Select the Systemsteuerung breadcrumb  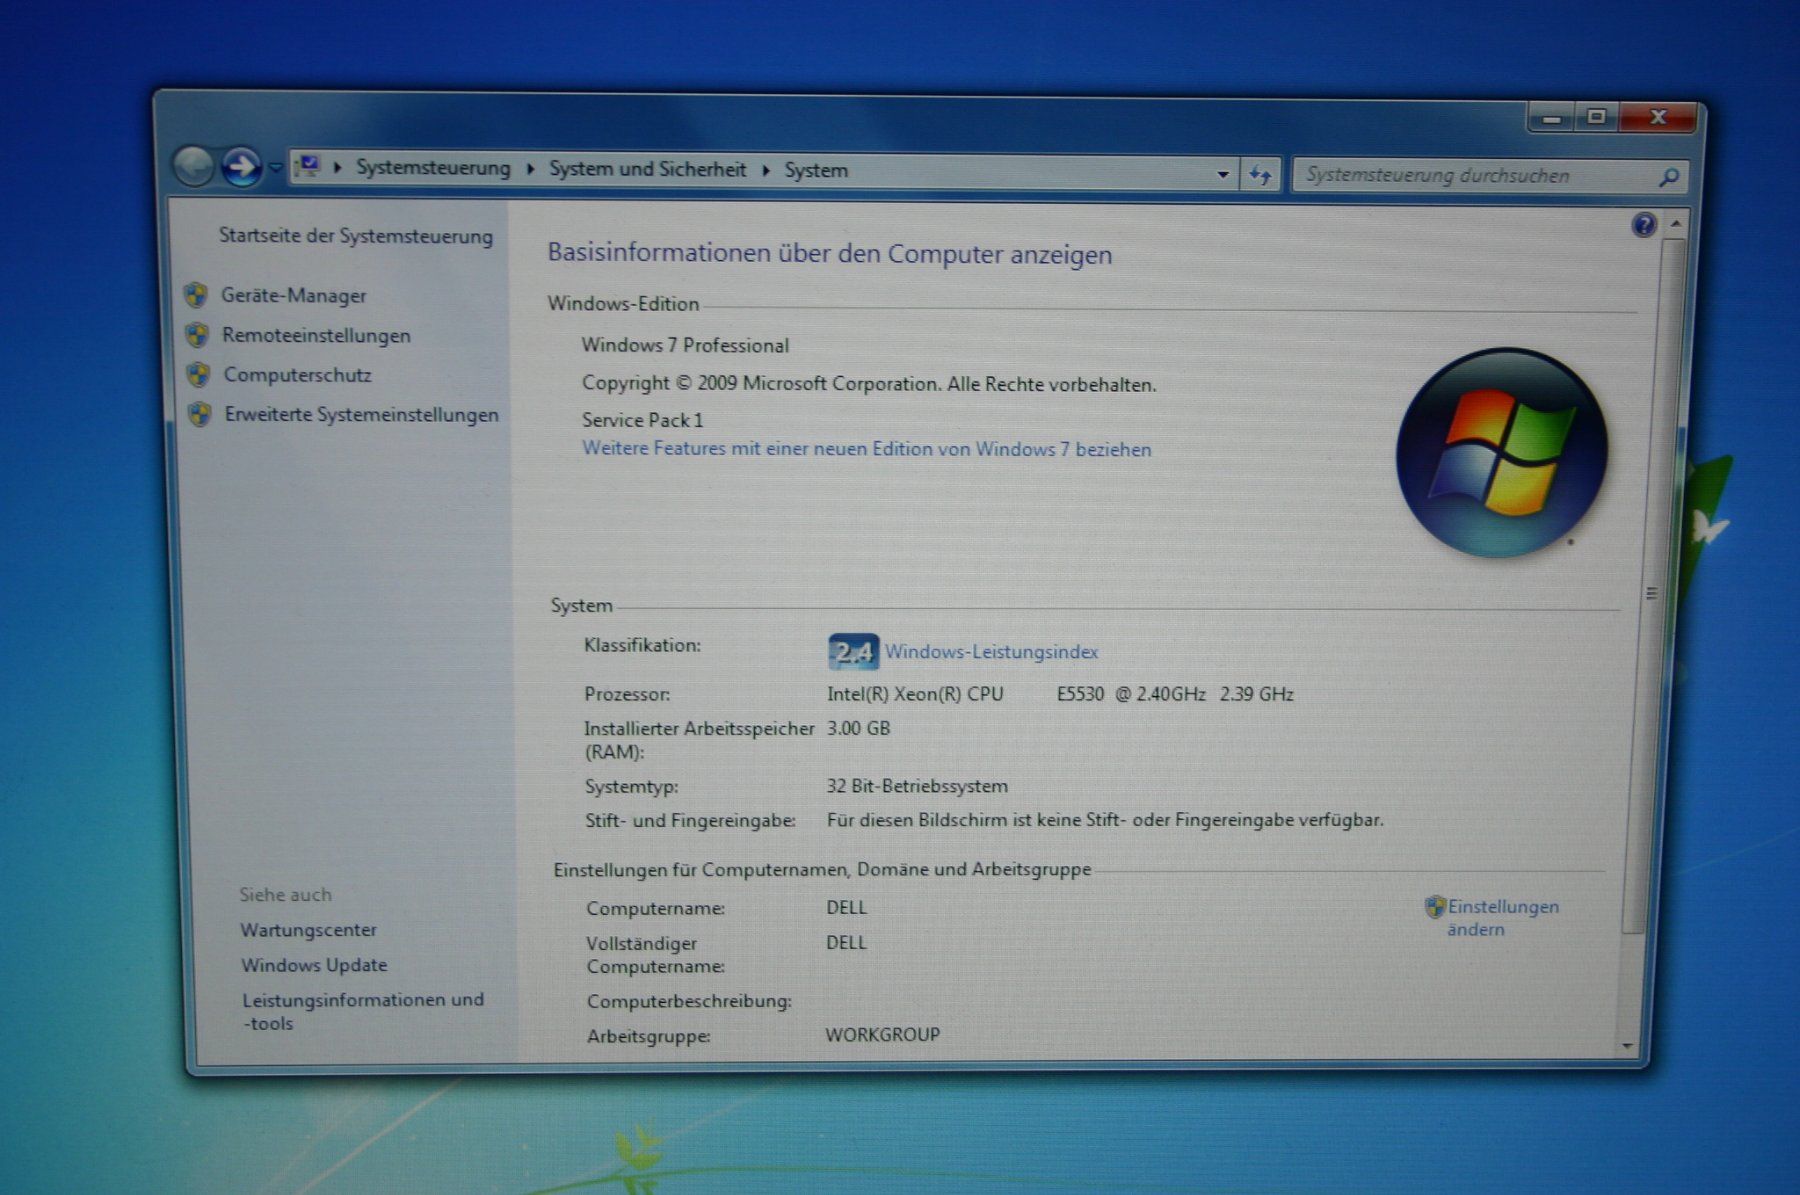[x=433, y=168]
